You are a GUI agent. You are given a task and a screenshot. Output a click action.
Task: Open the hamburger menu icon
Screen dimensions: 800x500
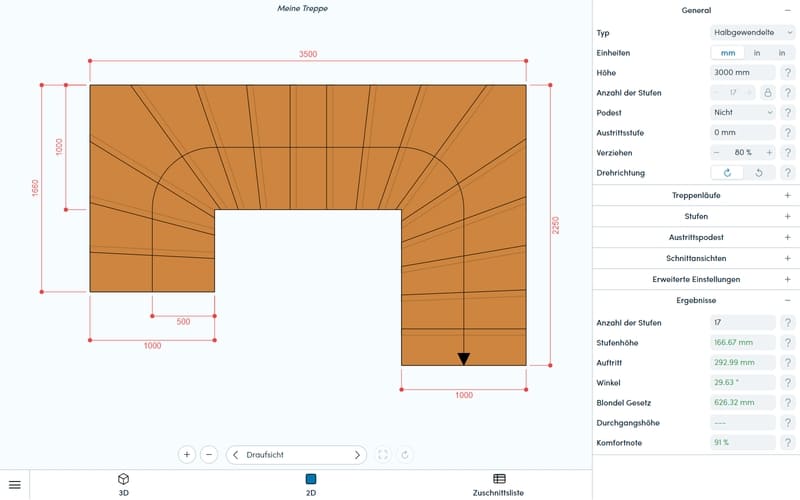point(15,485)
